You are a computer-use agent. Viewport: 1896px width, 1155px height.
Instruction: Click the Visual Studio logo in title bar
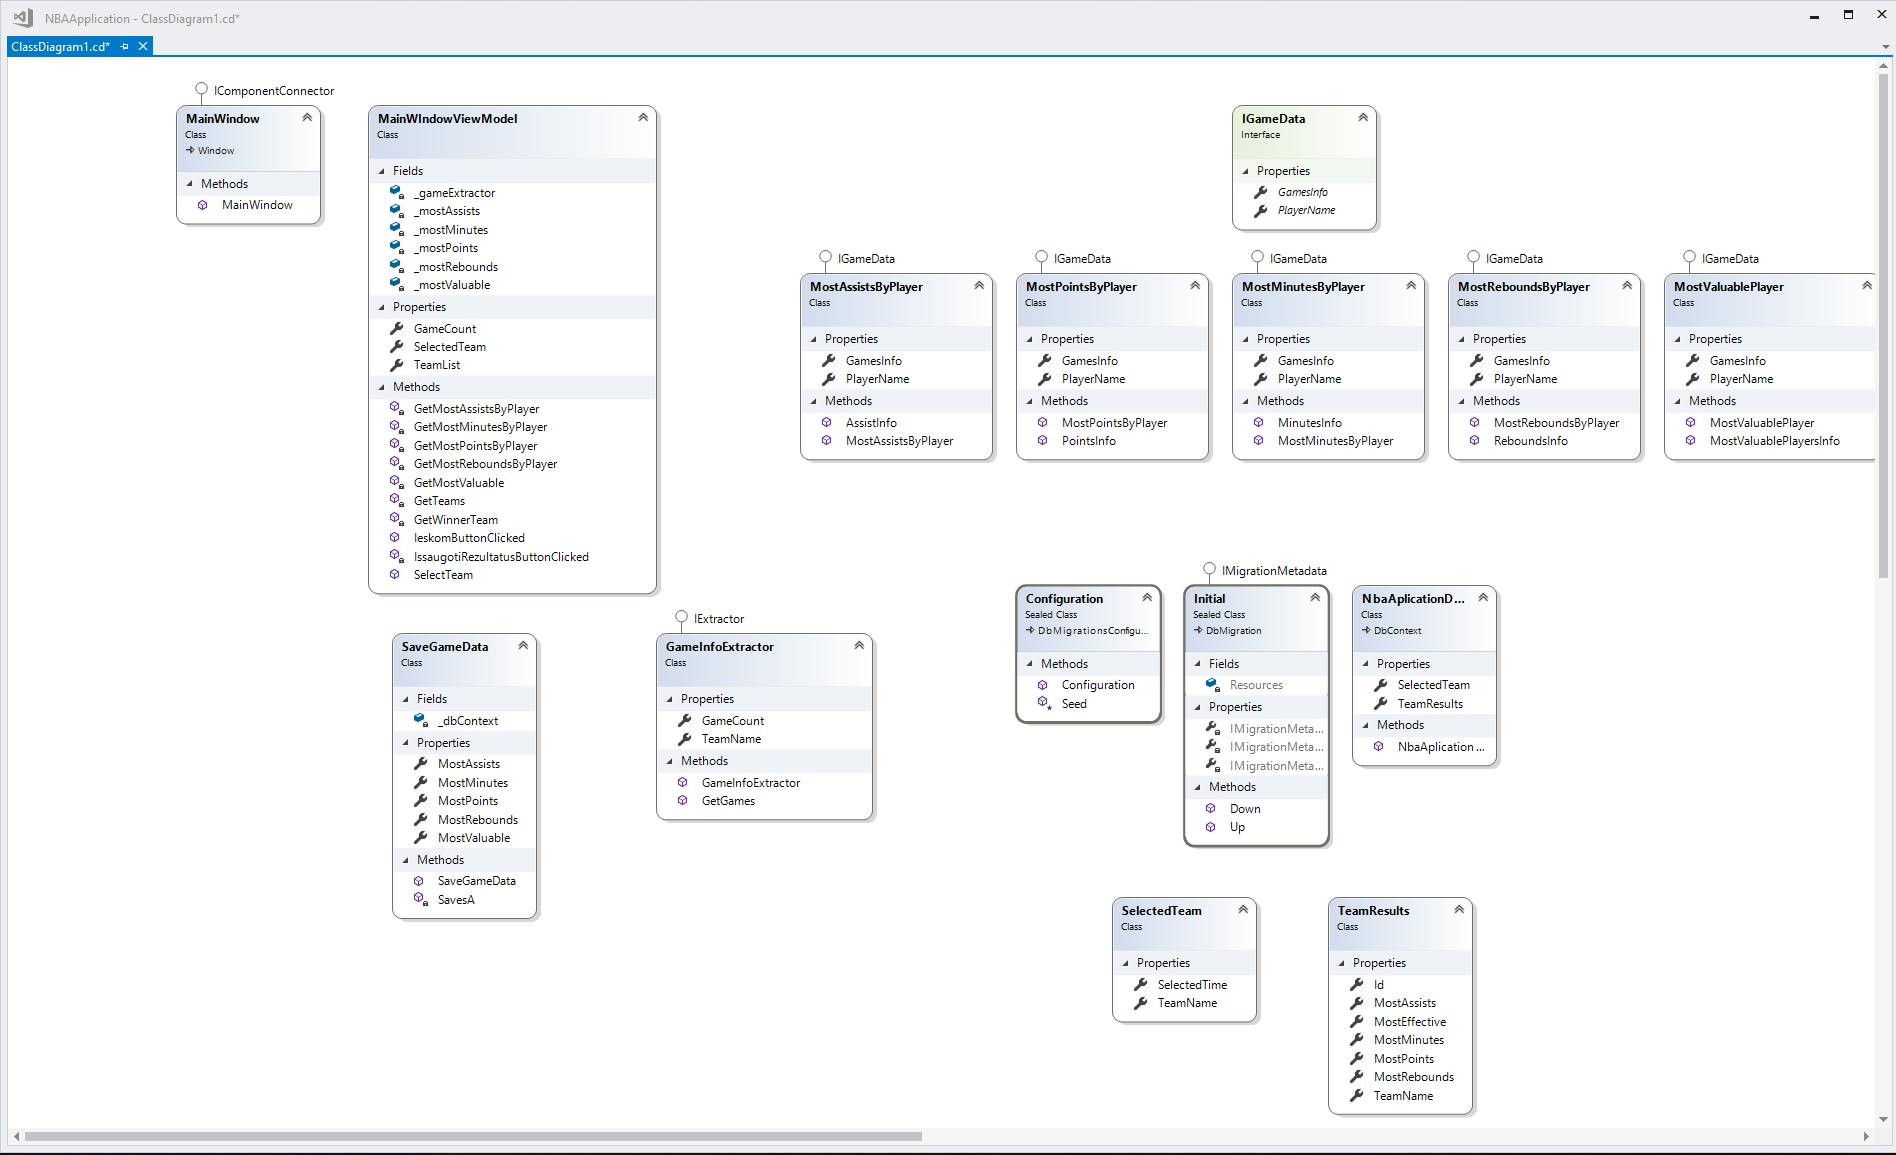point(22,18)
